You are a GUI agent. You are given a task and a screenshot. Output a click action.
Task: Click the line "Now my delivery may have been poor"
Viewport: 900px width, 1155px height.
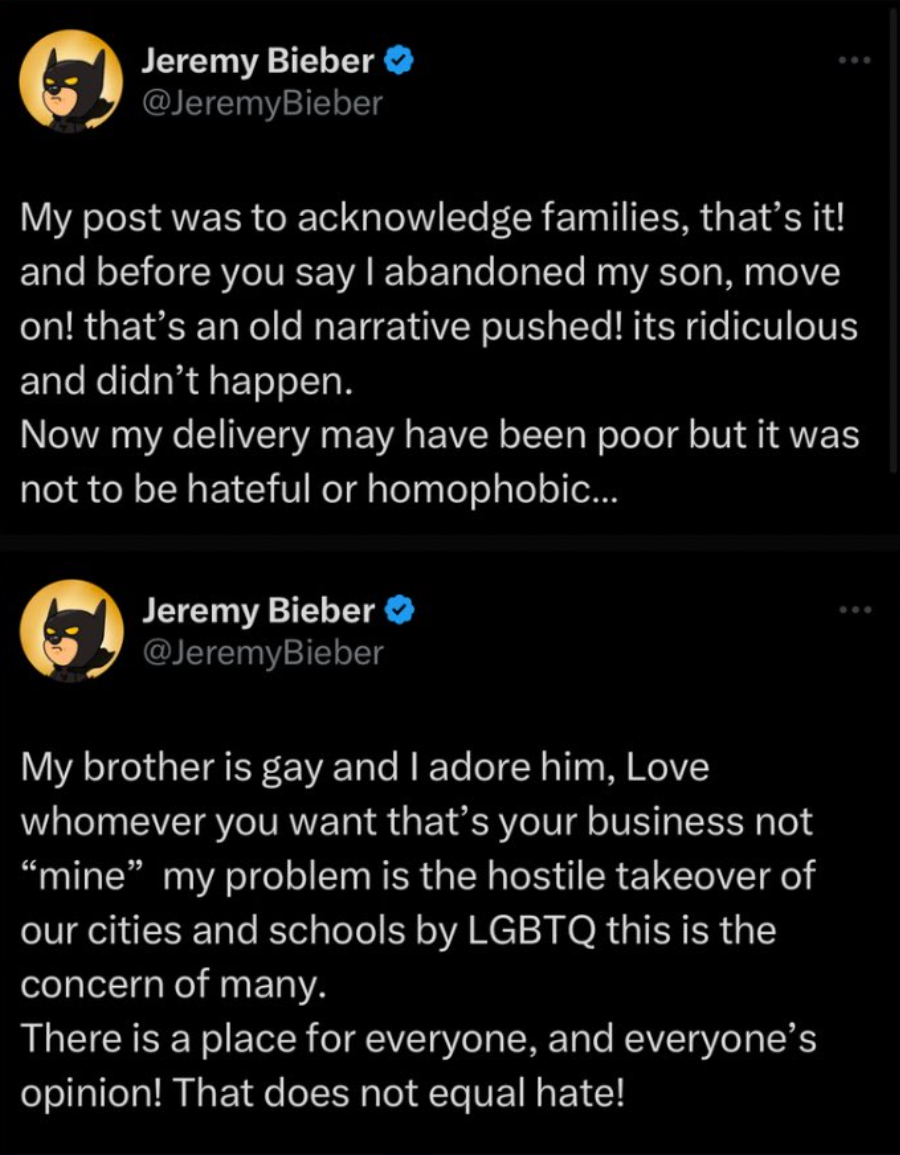(439, 438)
